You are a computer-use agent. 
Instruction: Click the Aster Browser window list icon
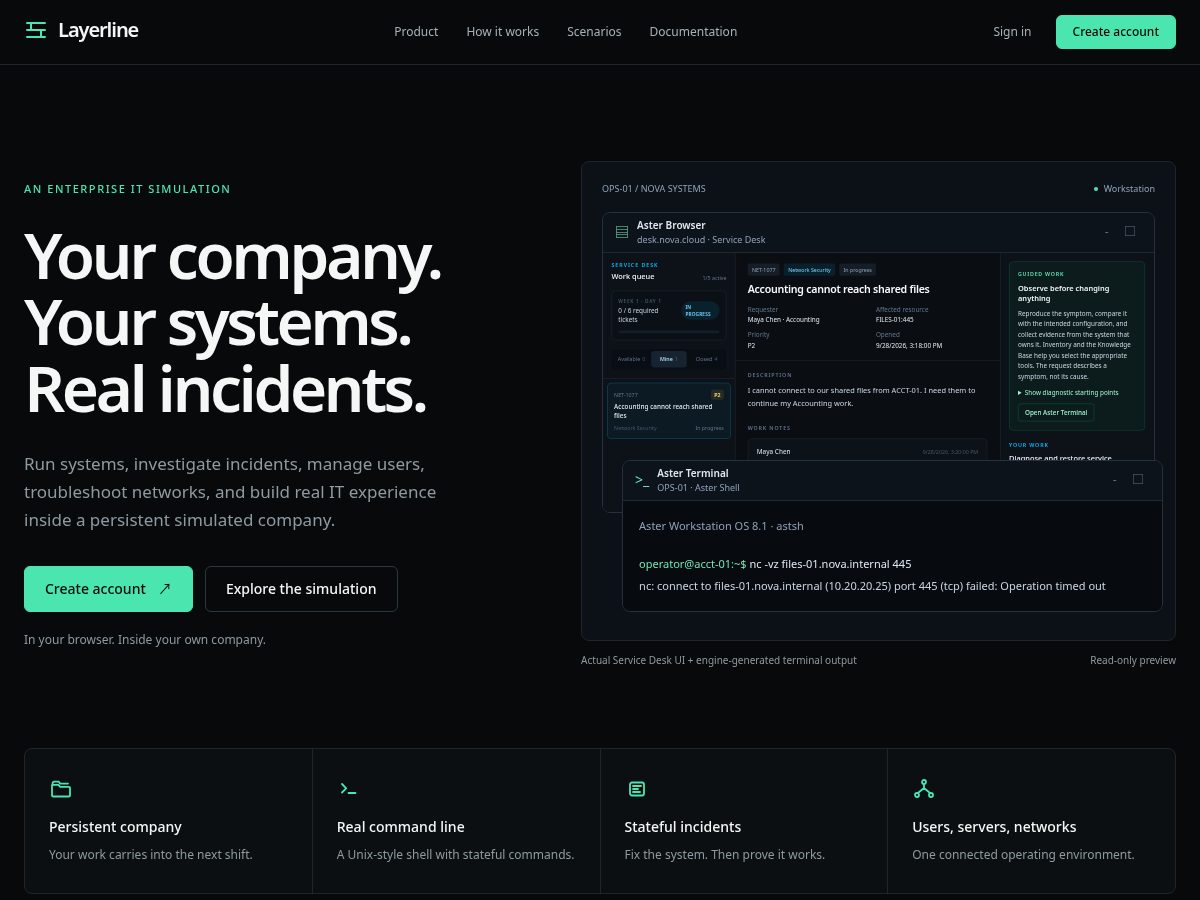(x=622, y=232)
